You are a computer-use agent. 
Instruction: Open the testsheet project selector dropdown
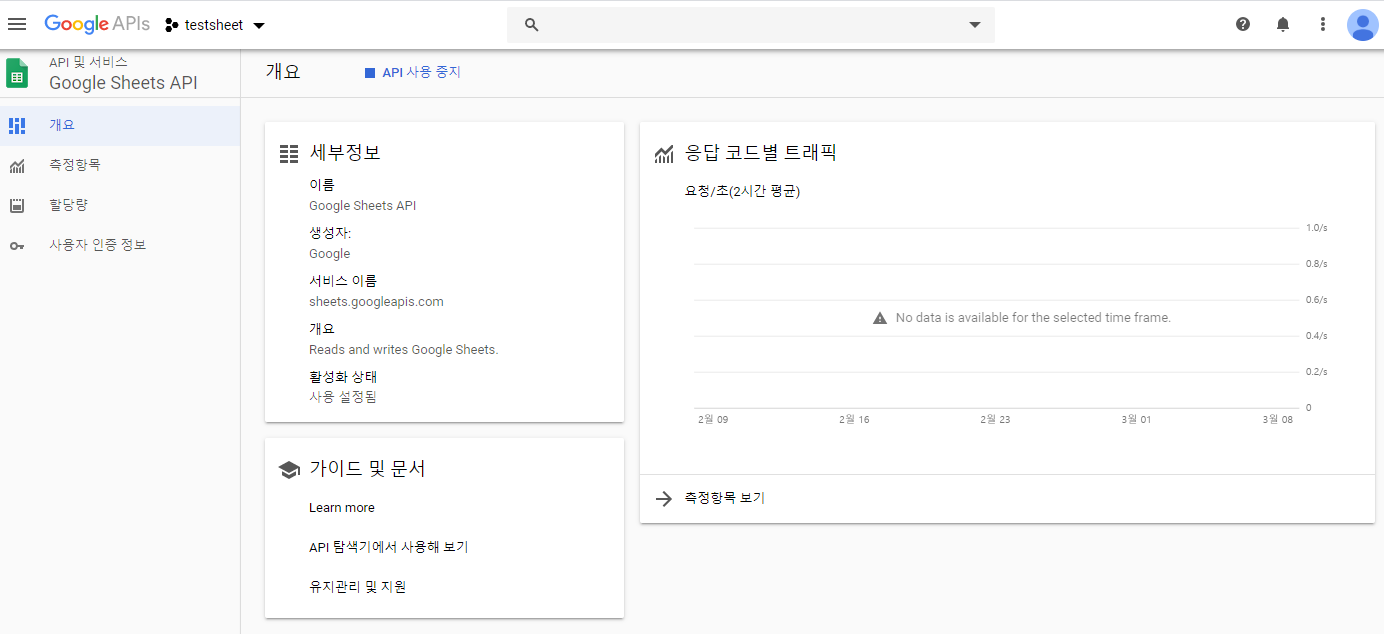click(x=215, y=25)
